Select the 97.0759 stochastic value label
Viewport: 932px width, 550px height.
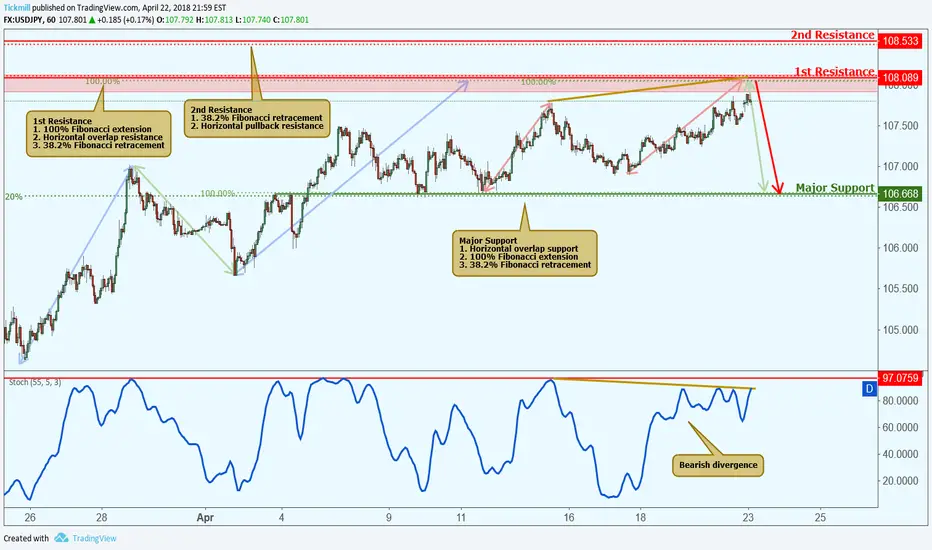pos(900,378)
